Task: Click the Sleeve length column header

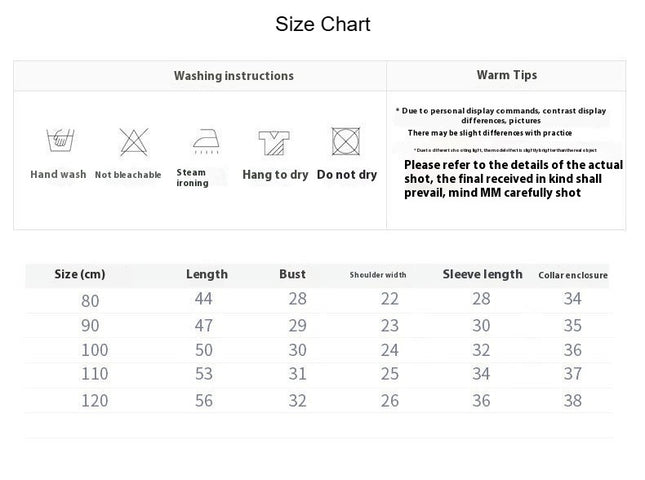Action: click(483, 274)
